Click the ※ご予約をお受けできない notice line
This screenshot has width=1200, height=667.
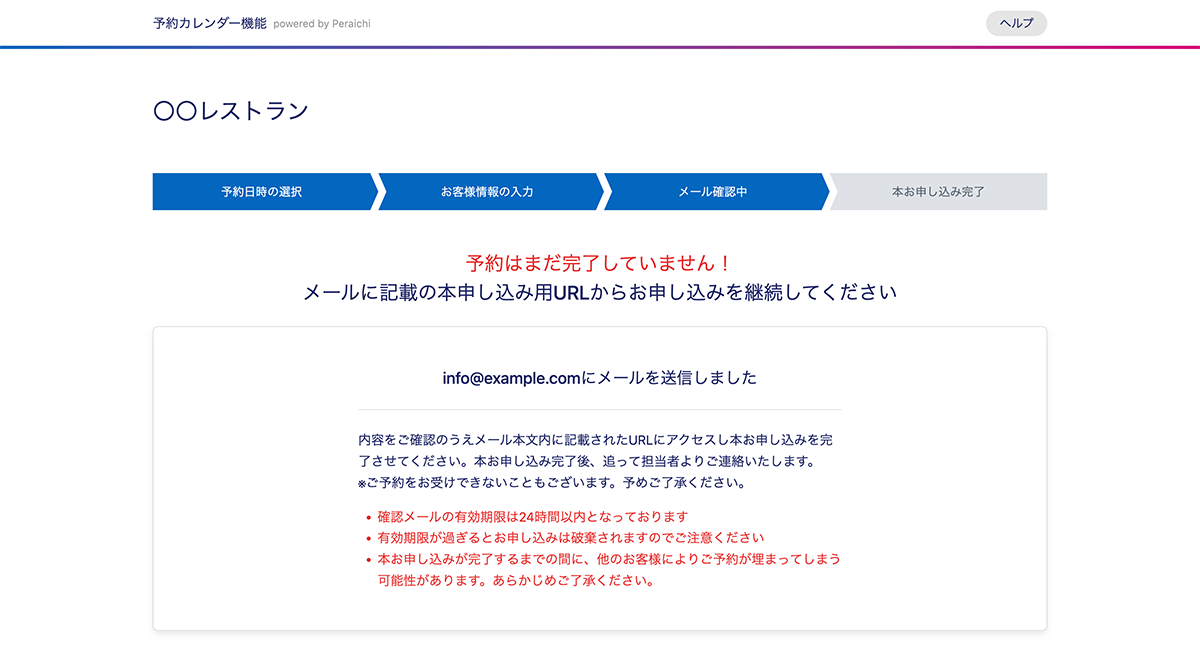[x=551, y=483]
